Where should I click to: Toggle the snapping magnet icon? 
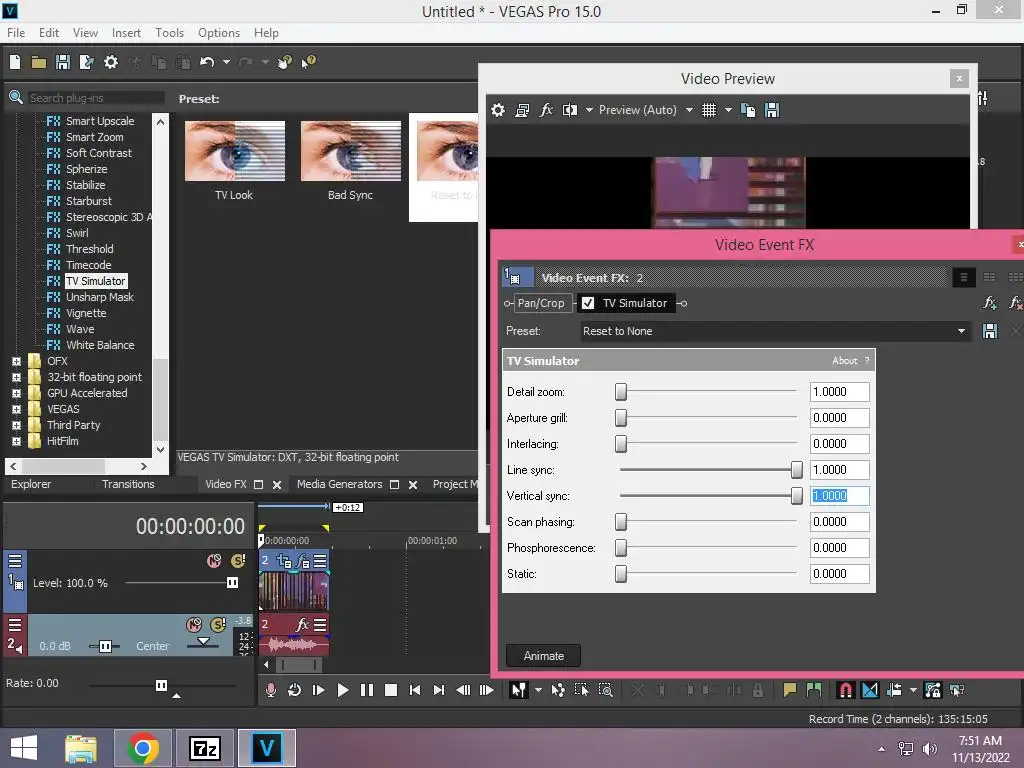coord(845,690)
